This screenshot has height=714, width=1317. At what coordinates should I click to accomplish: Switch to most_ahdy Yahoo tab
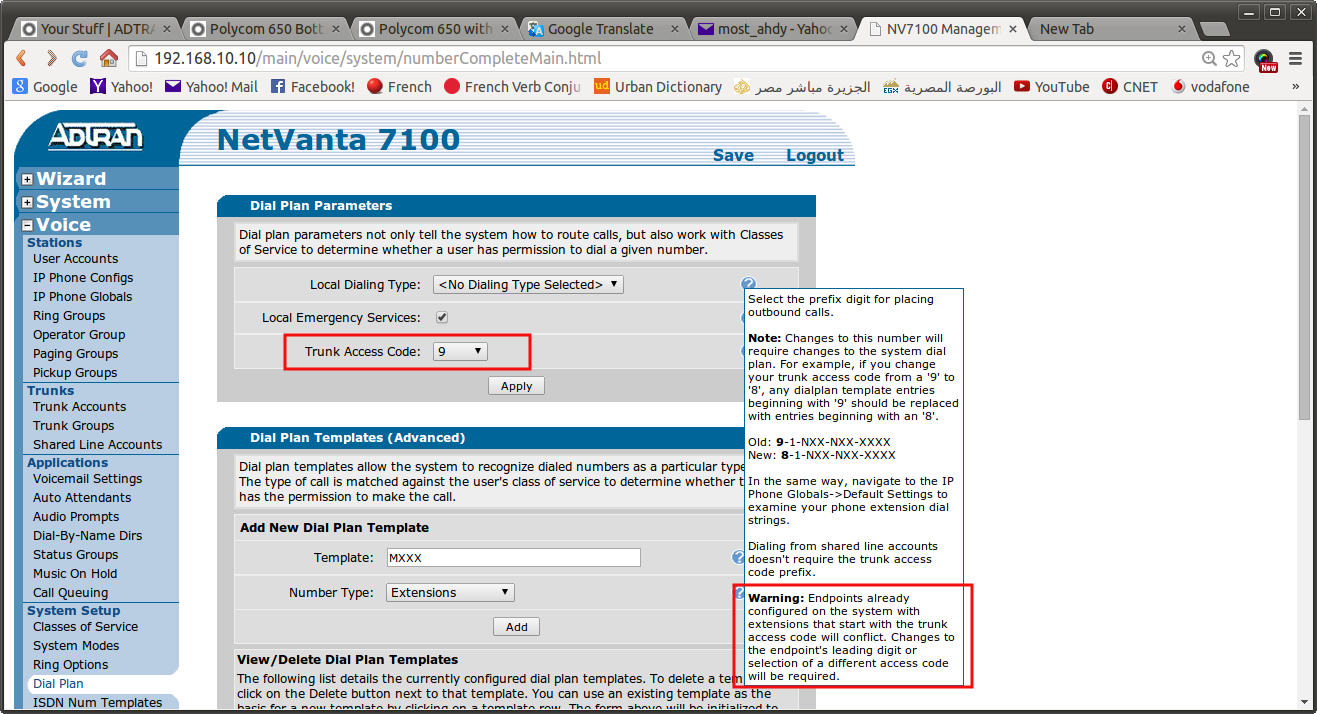772,28
